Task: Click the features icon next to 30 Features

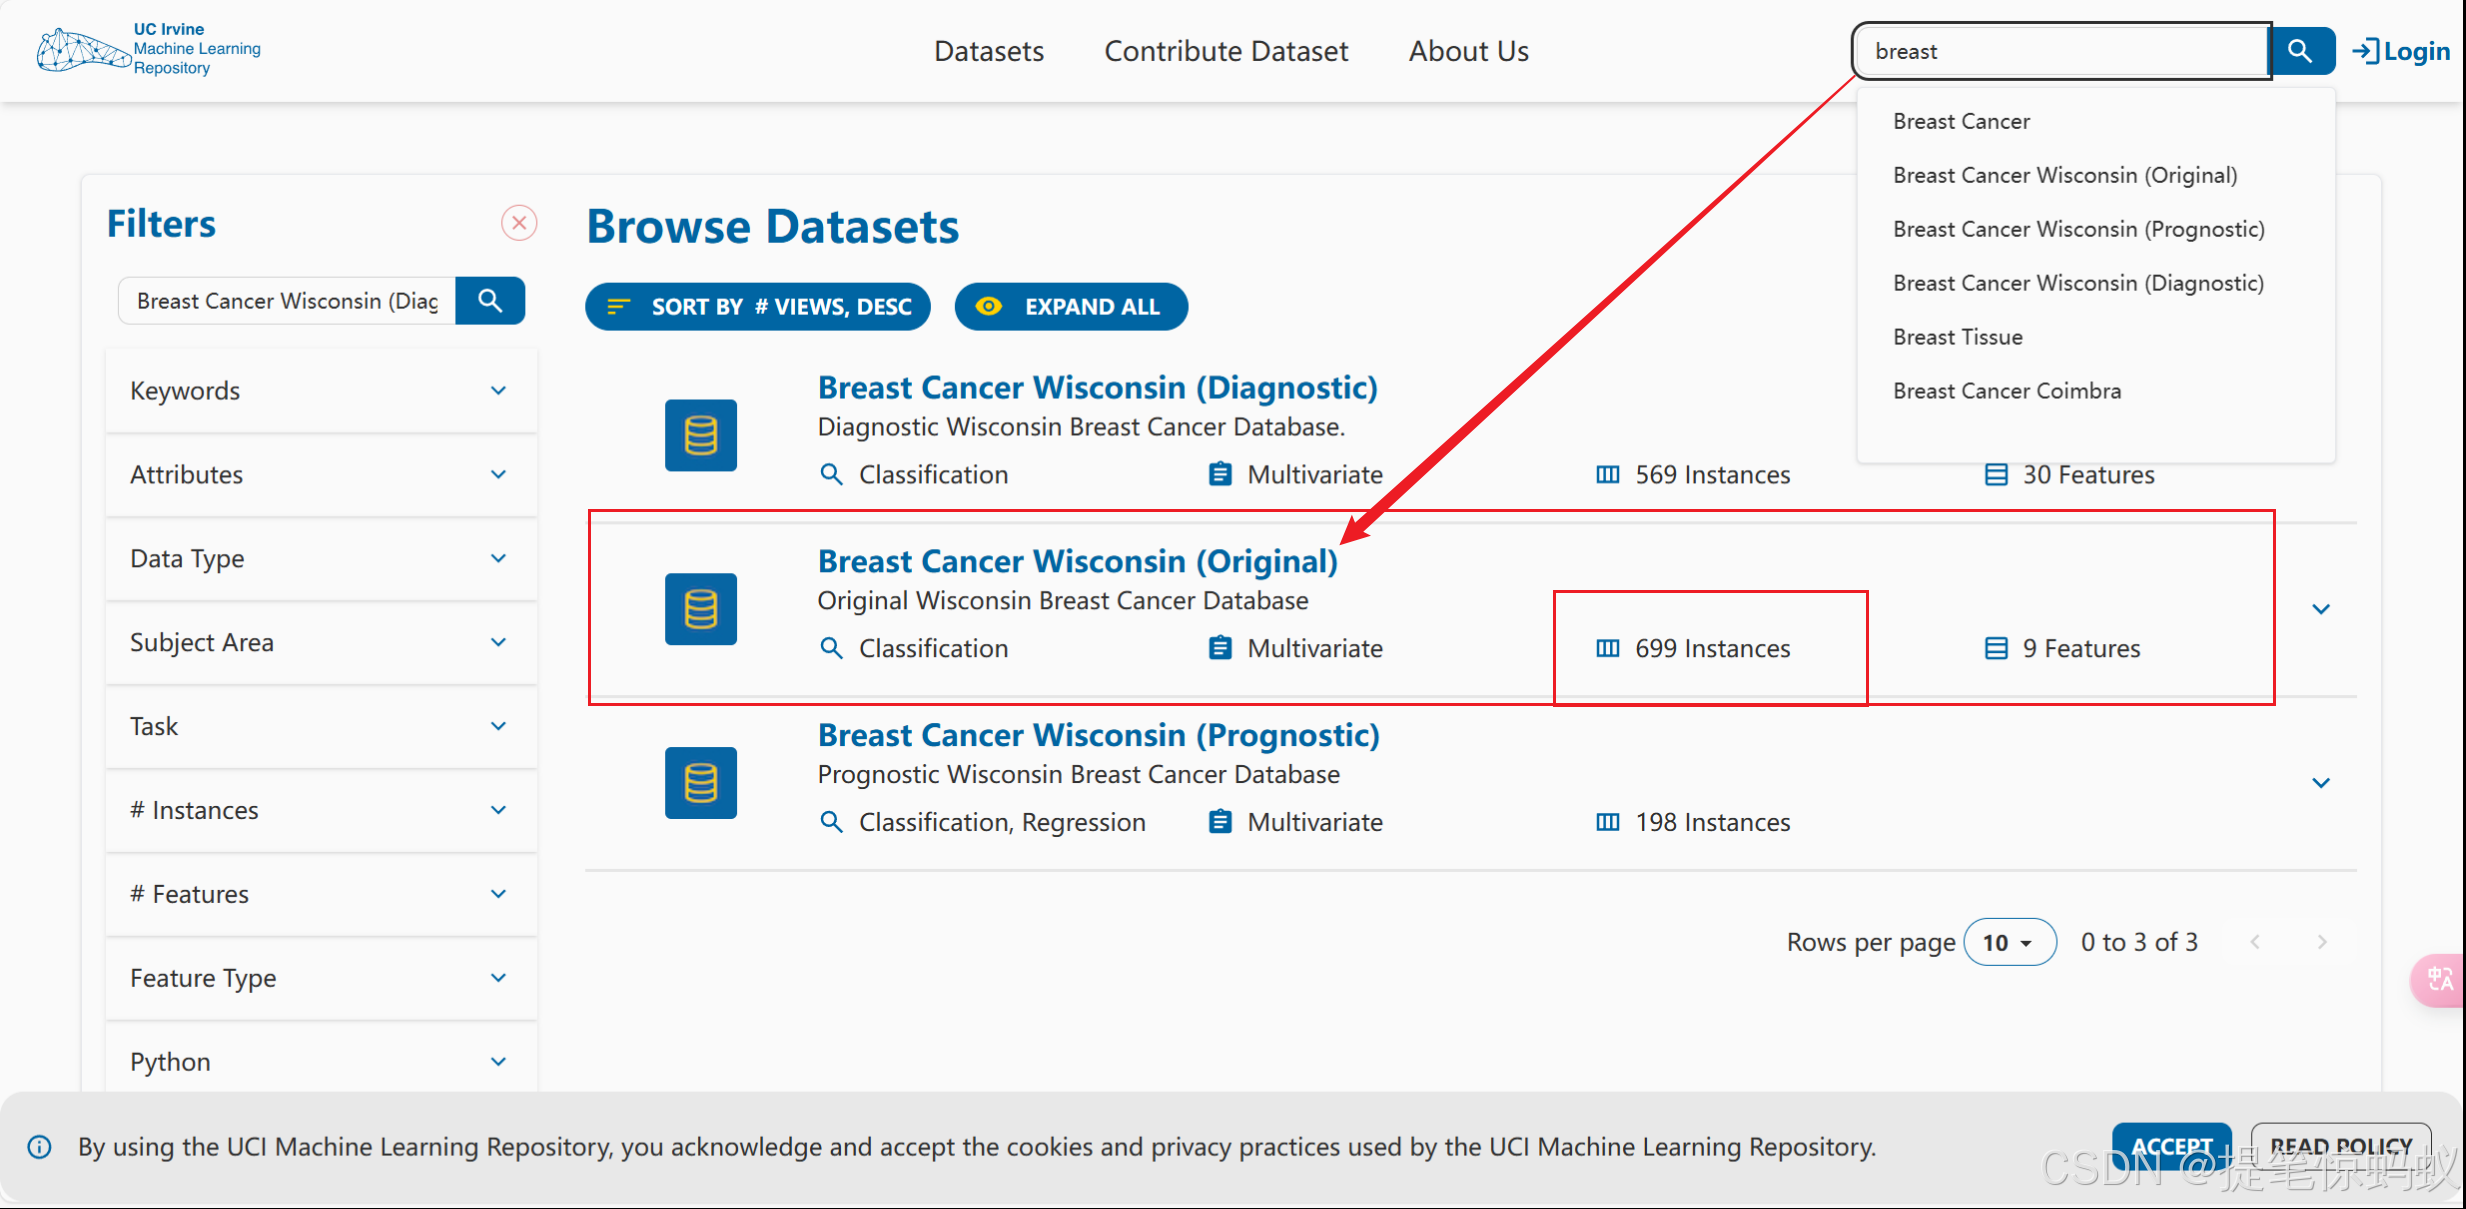Action: click(x=1996, y=474)
